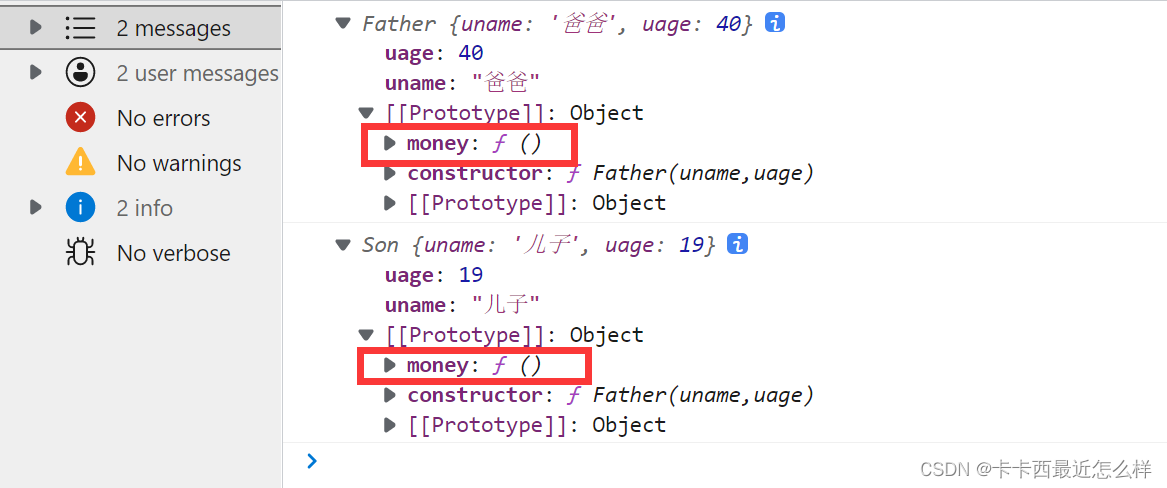This screenshot has width=1167, height=488.
Task: Click the verbose bug icon
Action: tap(80, 253)
